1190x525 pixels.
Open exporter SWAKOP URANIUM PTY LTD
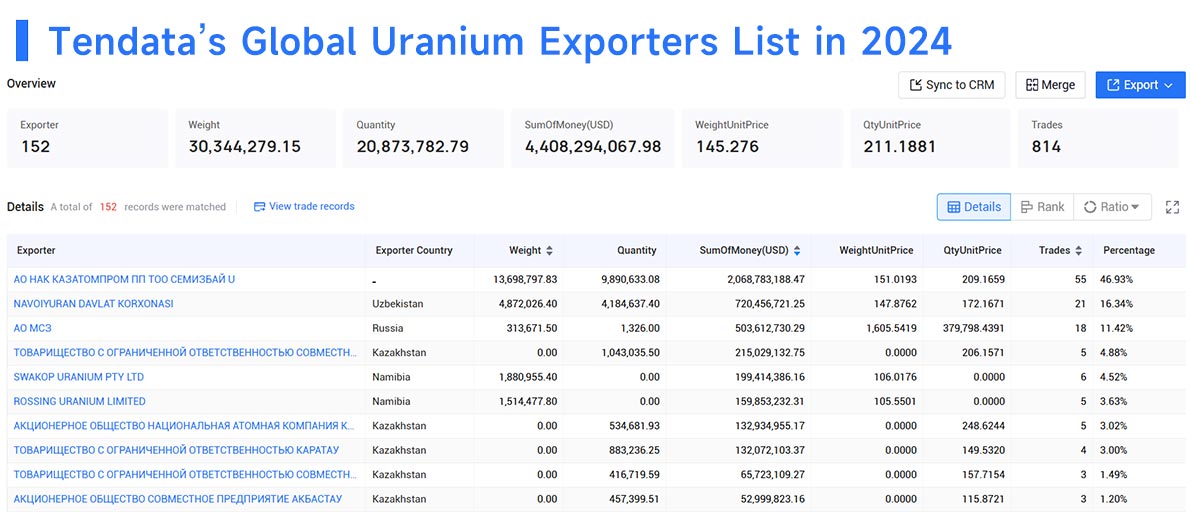pyautogui.click(x=79, y=377)
